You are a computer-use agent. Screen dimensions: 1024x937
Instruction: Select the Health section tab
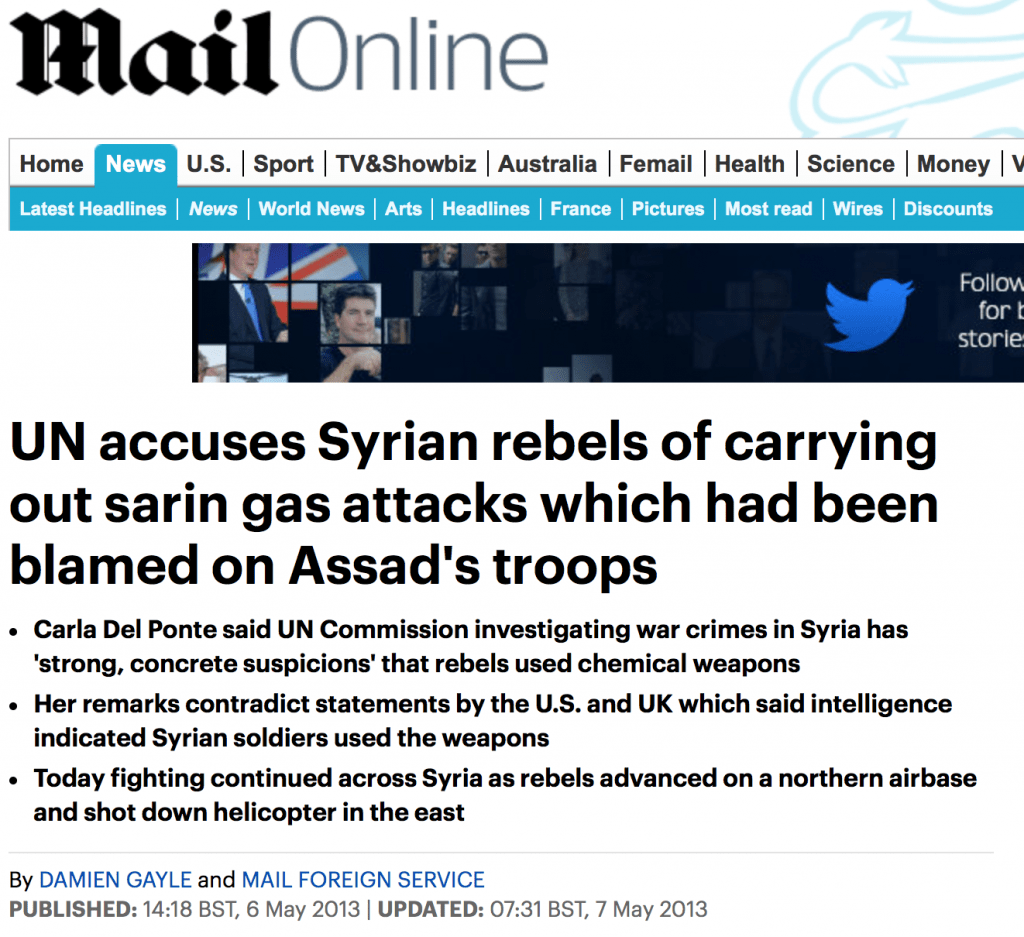pos(750,163)
